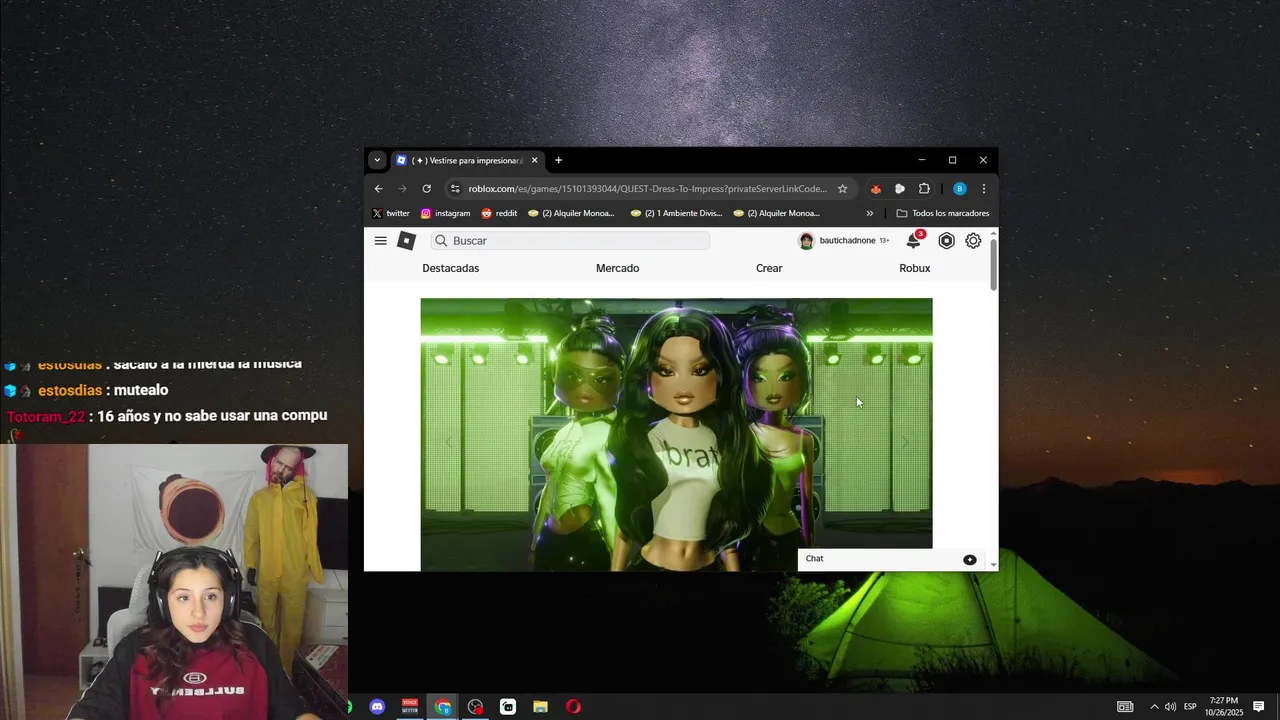This screenshot has width=1280, height=720.
Task: Open a new Chrome tab
Action: tap(558, 160)
